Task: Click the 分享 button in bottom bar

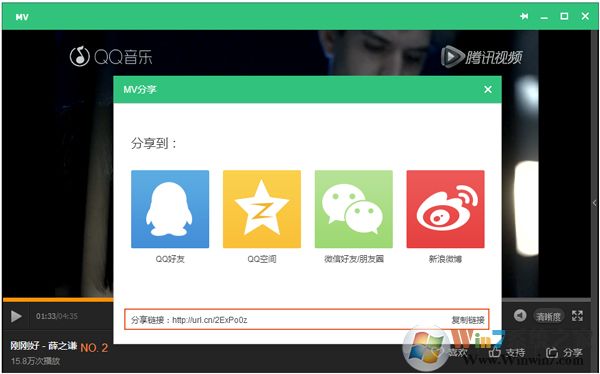Action: tap(564, 353)
